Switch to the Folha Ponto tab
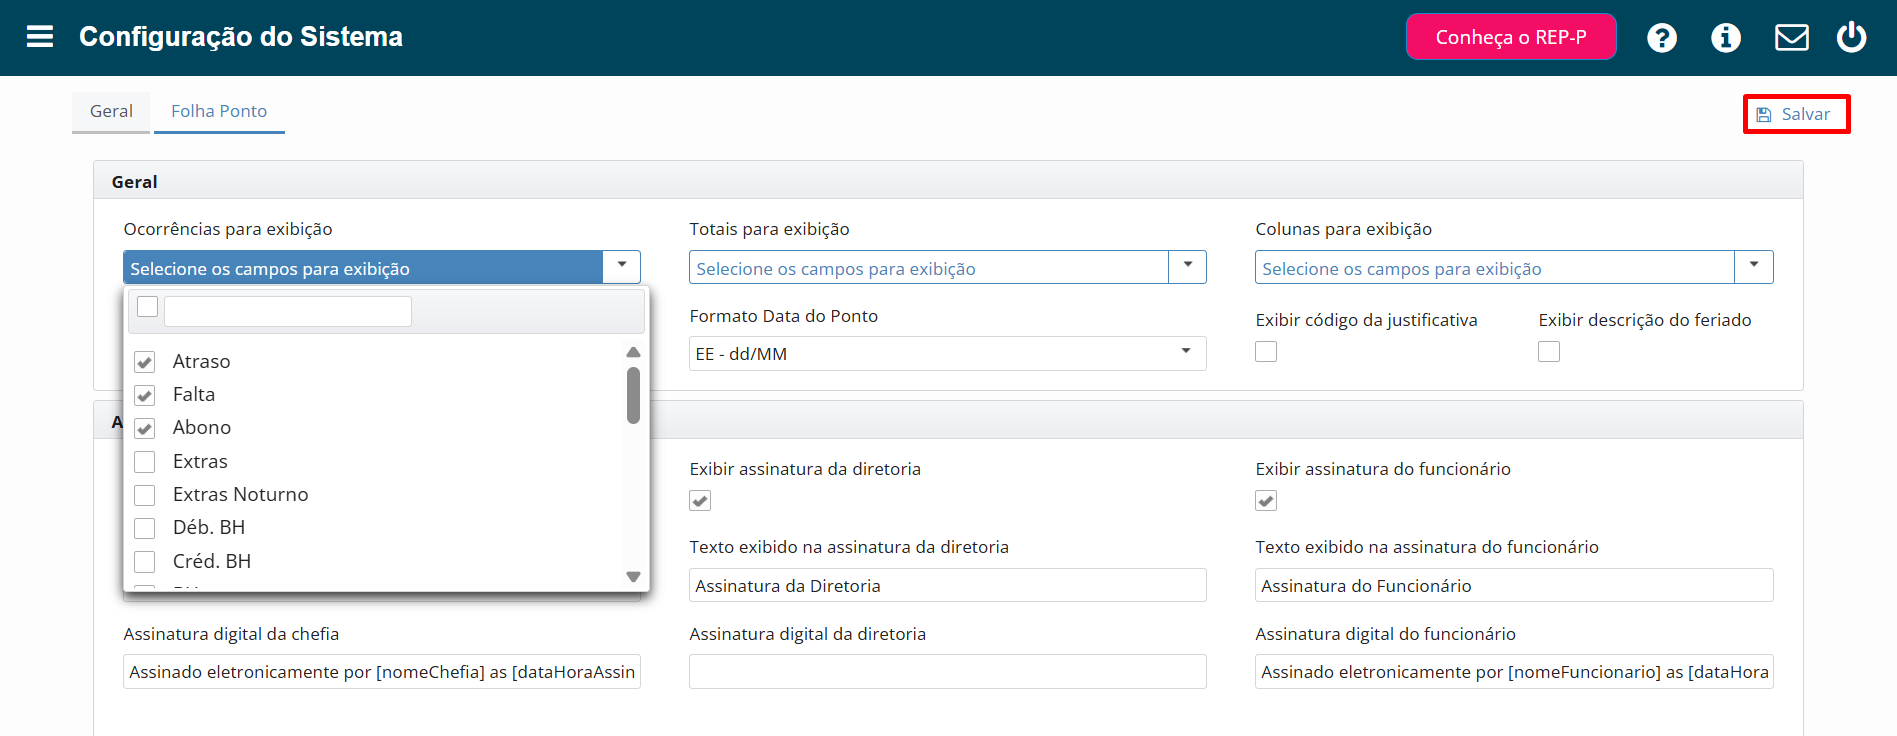Viewport: 1897px width, 736px height. pos(219,112)
